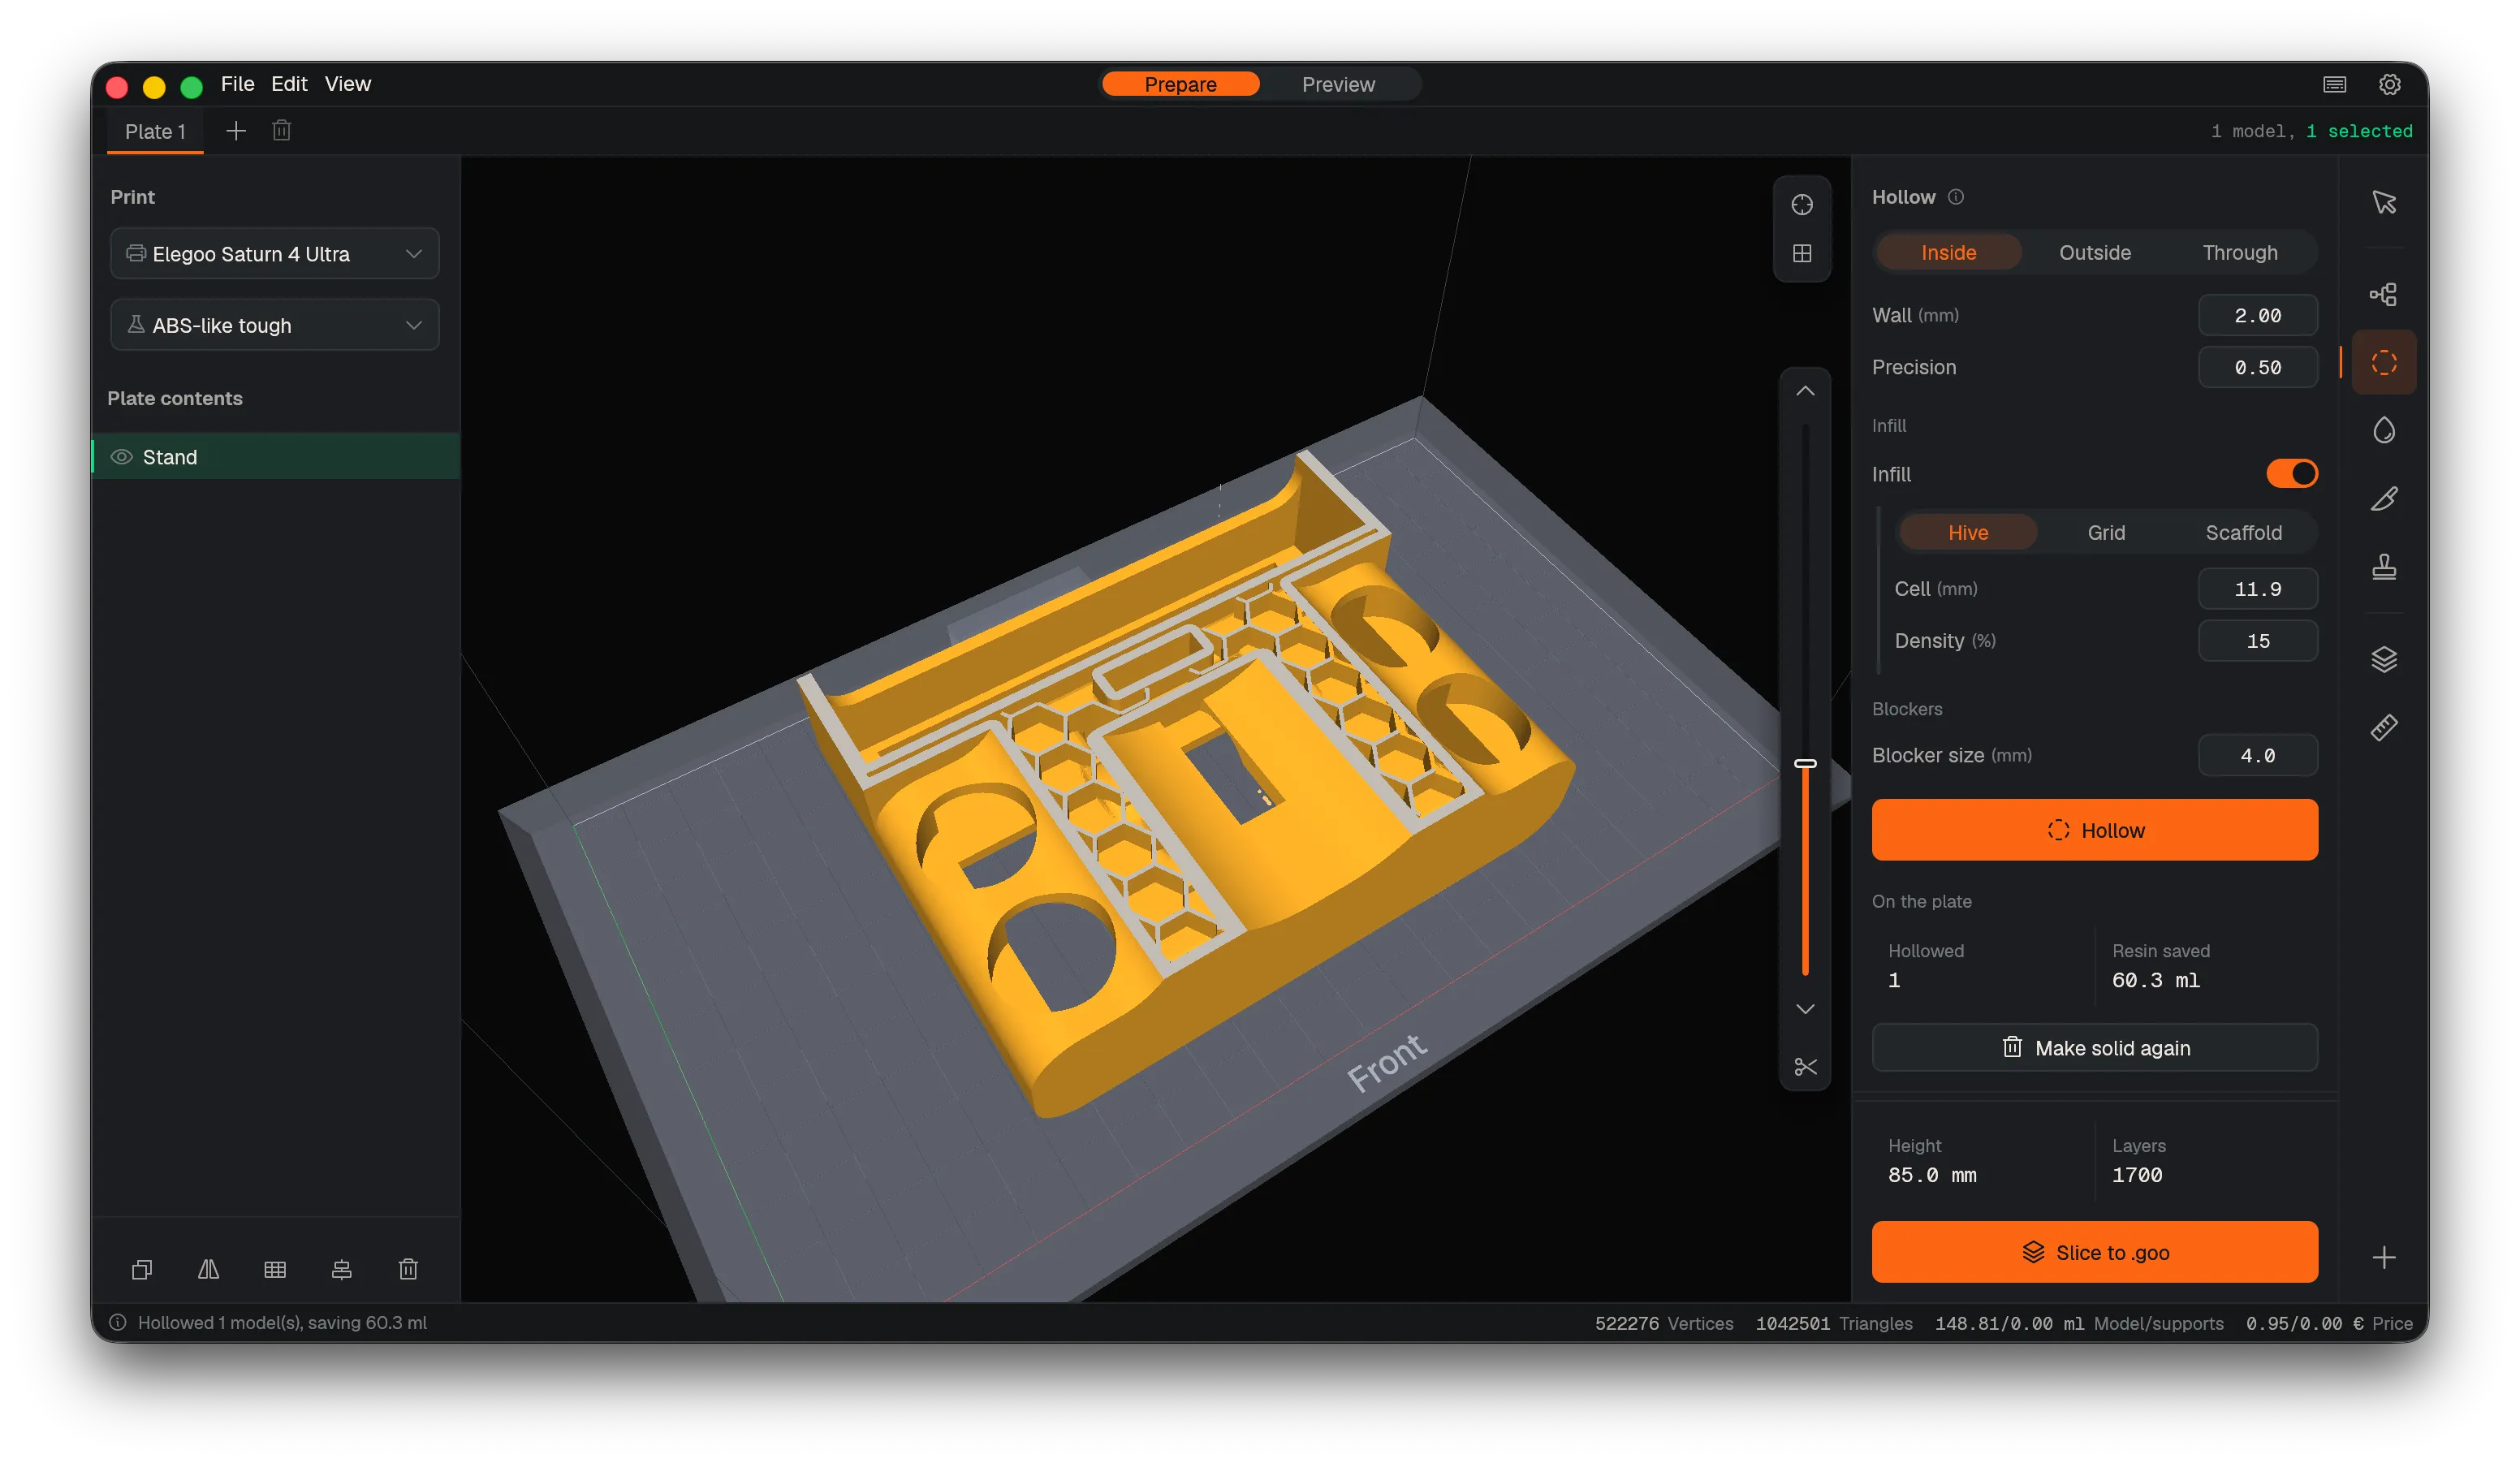
Task: Click Slice to .goo button
Action: 2094,1252
